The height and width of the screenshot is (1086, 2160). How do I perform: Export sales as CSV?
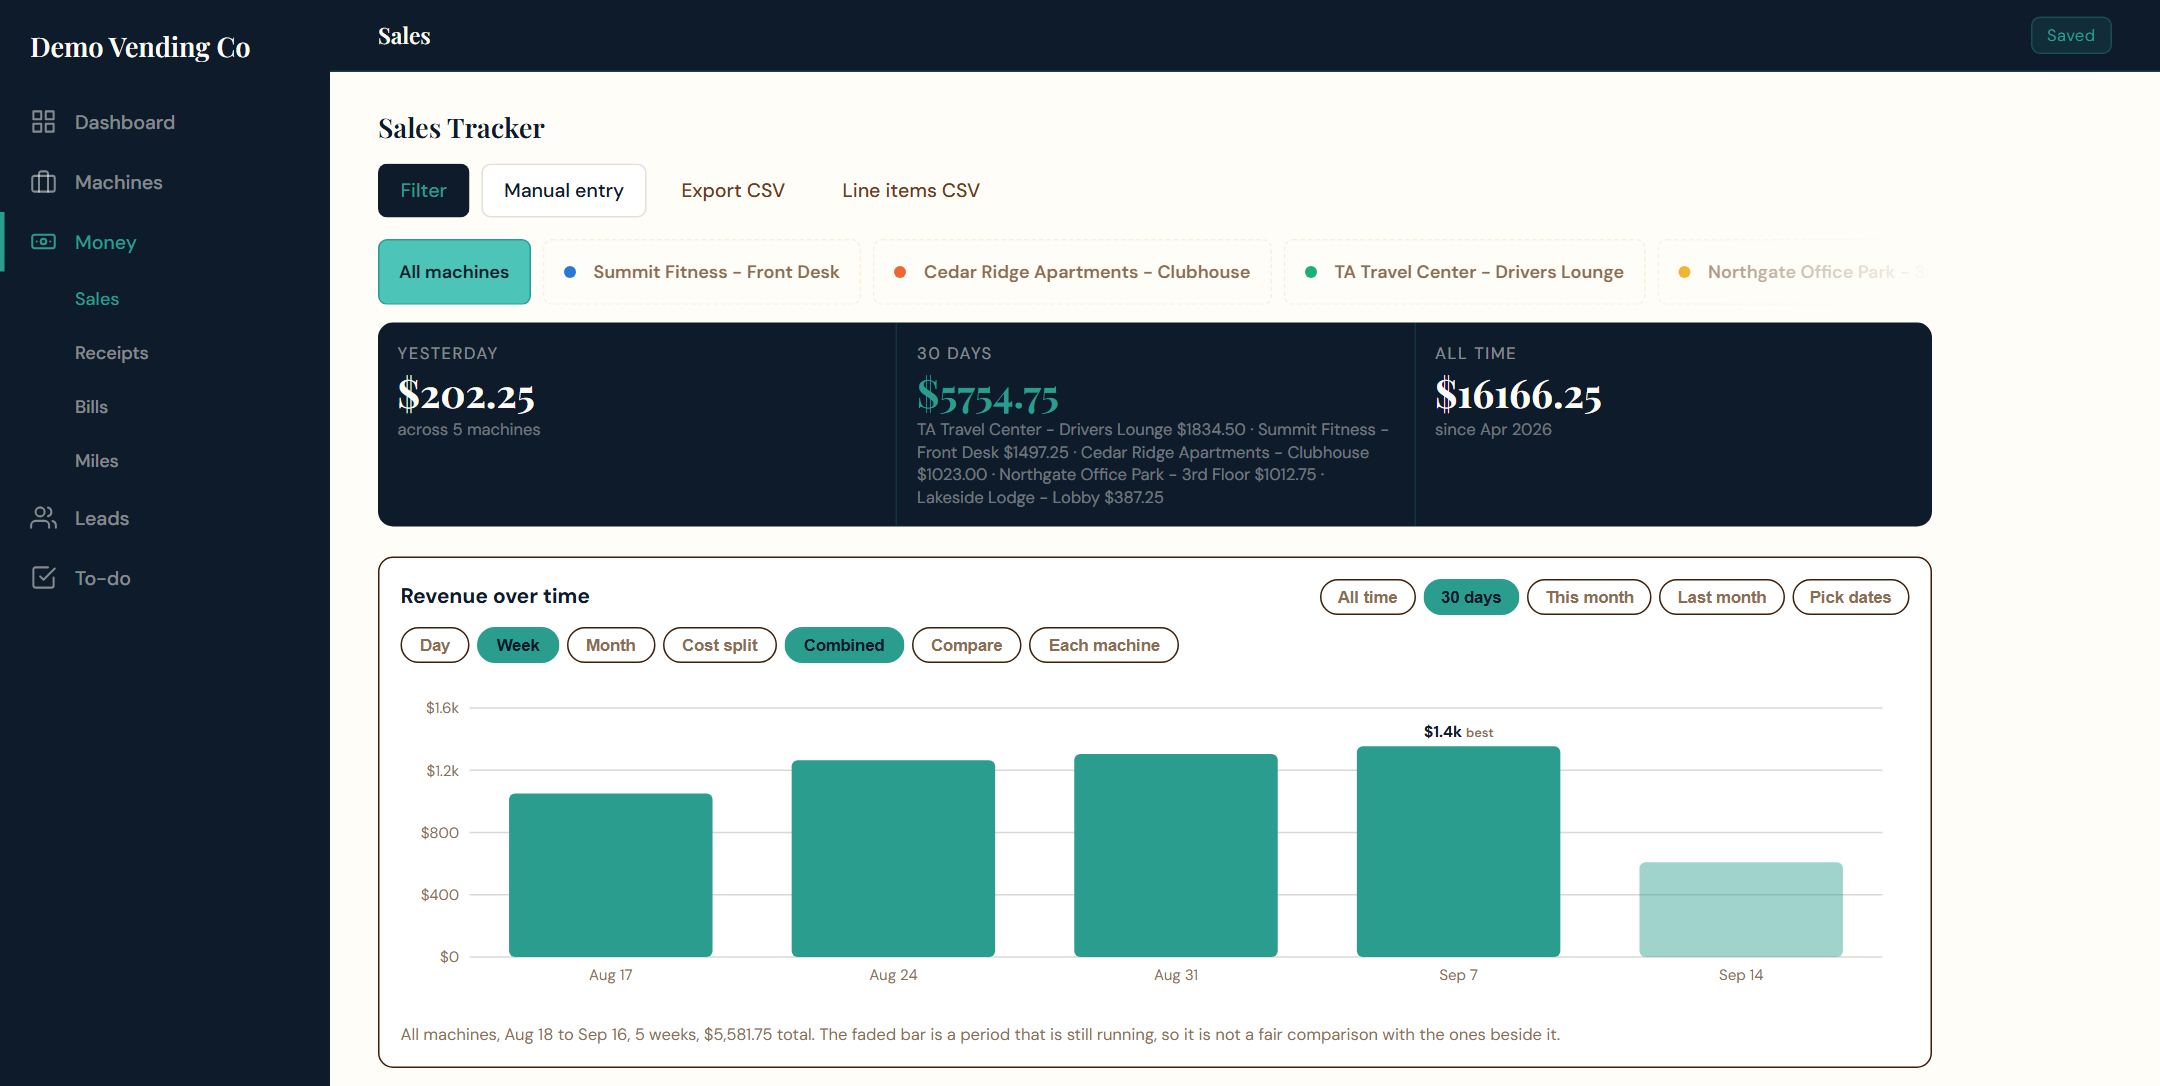733,190
